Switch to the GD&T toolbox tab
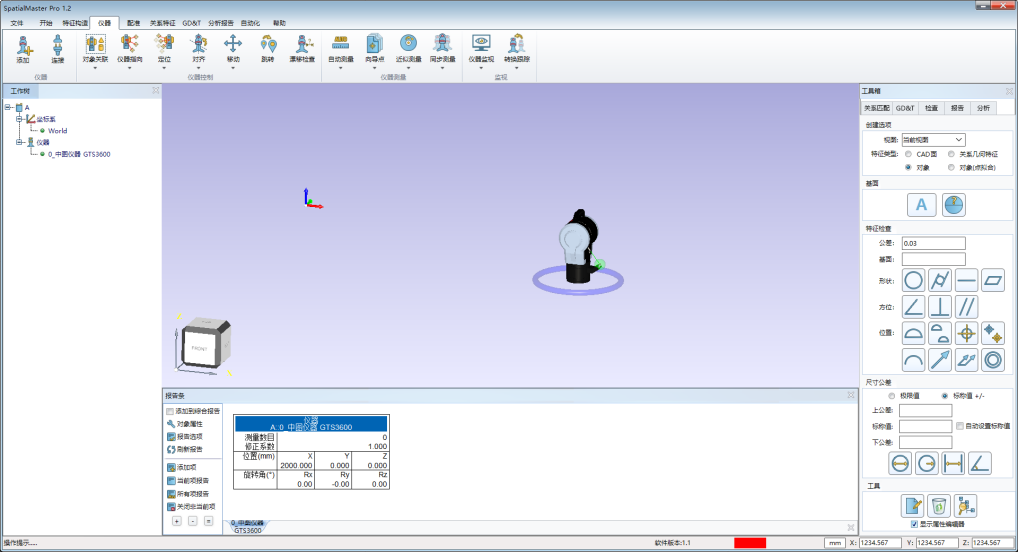The width and height of the screenshot is (1018, 552). point(905,107)
